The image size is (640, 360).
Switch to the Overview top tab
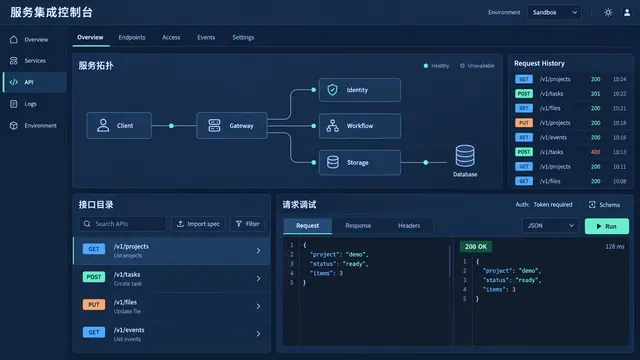pos(90,38)
